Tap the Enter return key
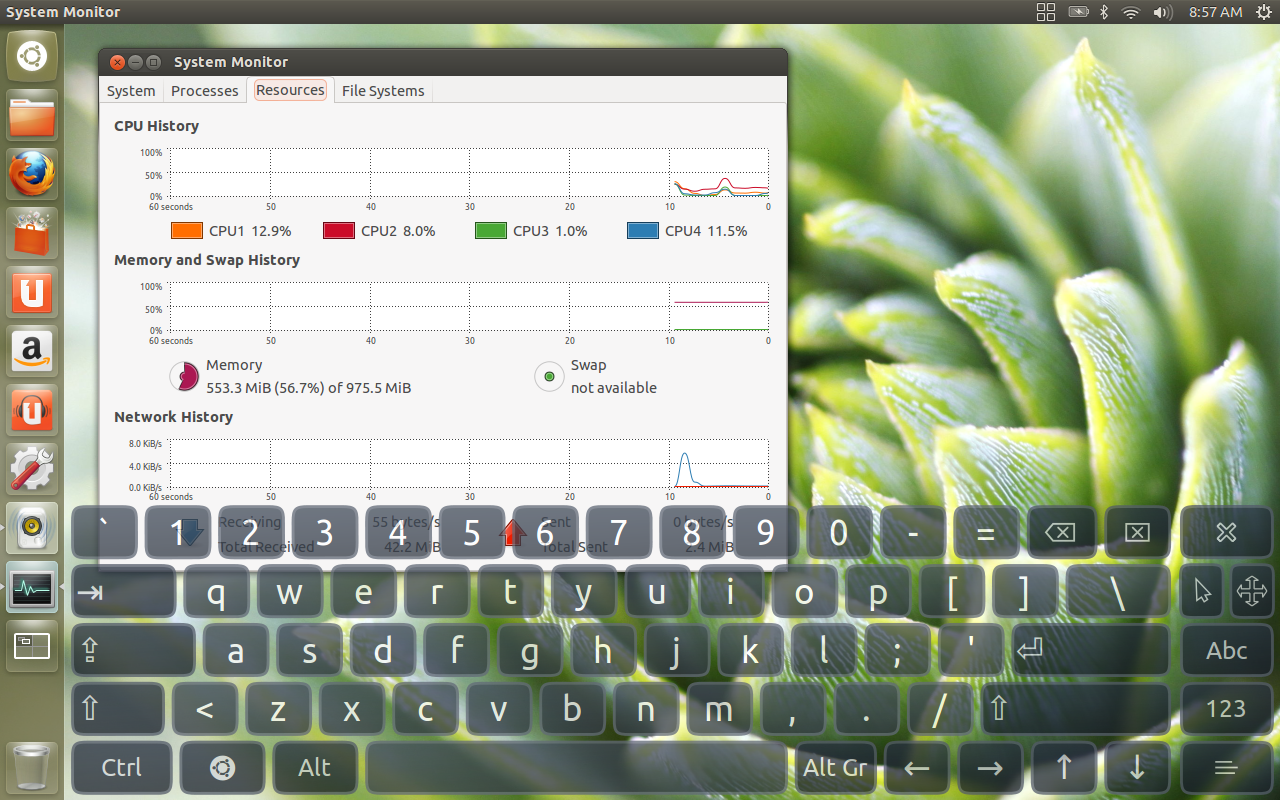Viewport: 1280px width, 800px height. coord(1090,651)
